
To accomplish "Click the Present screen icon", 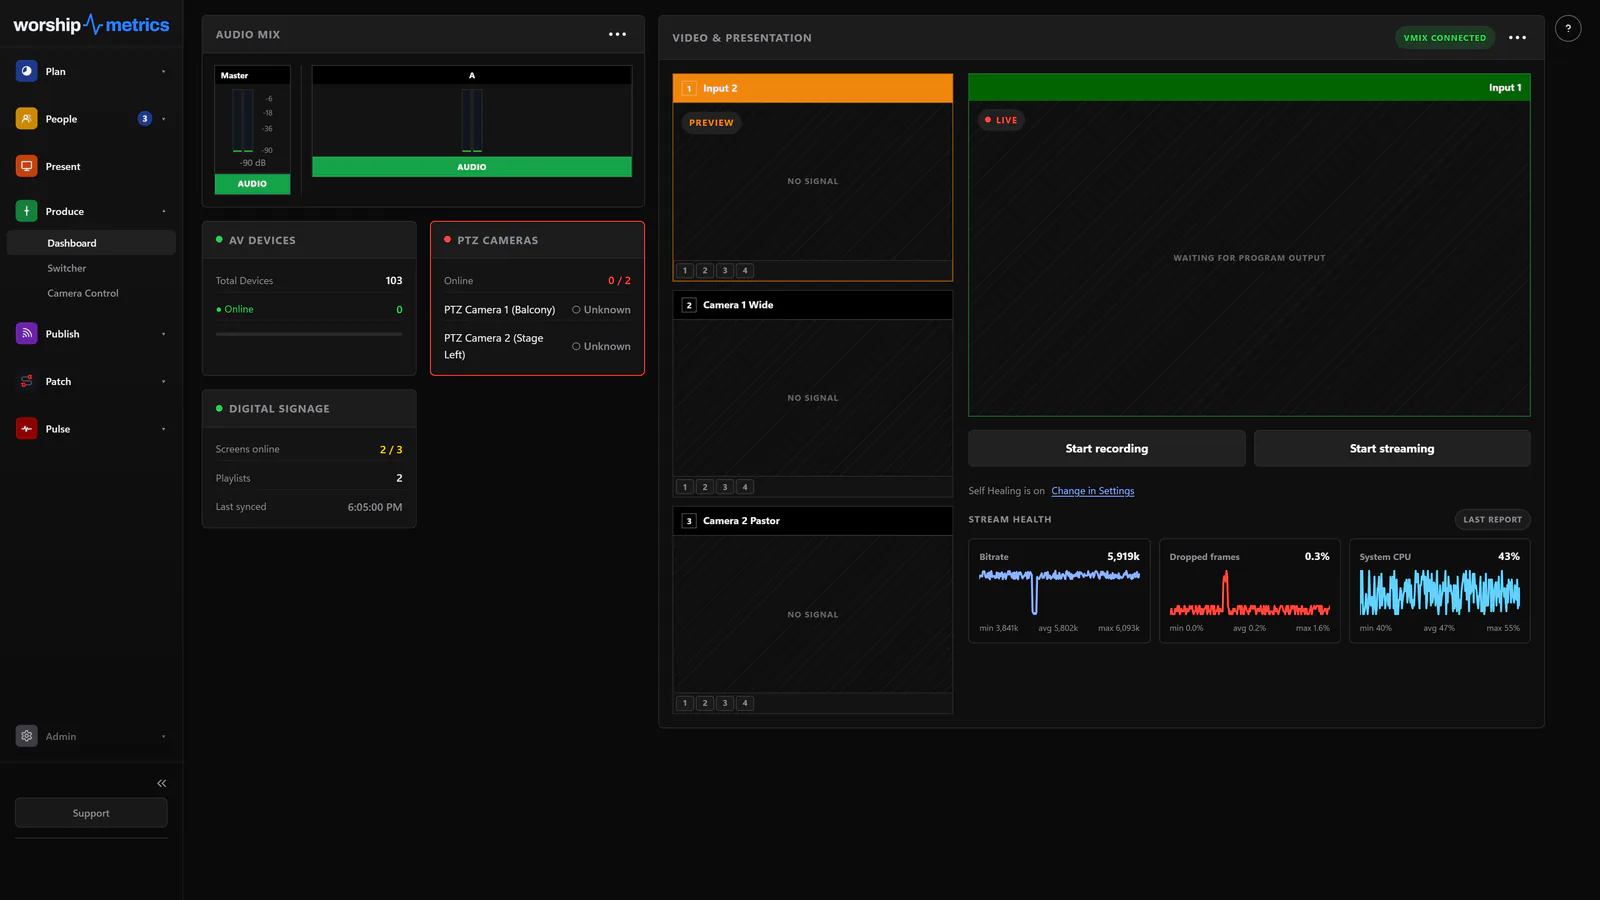I will coord(27,166).
